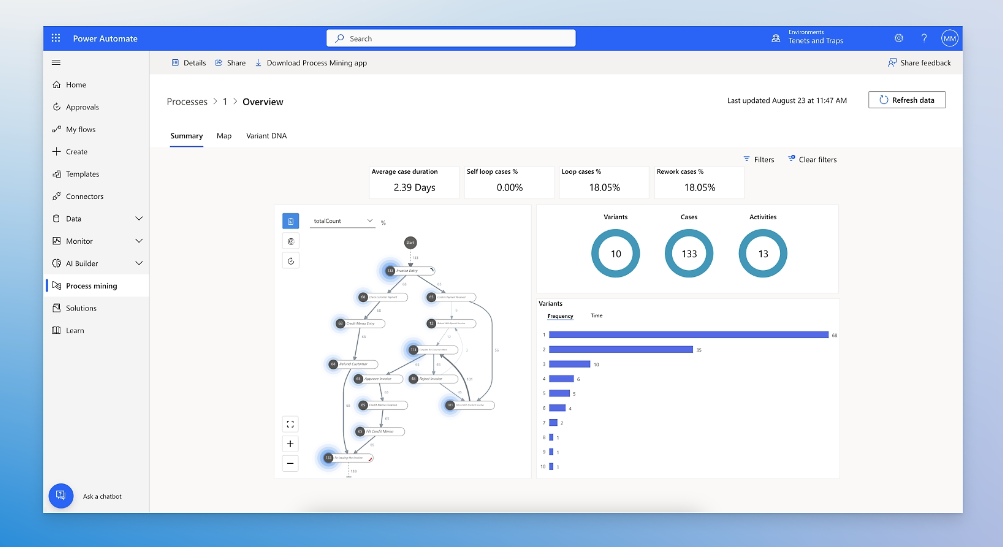Go to Processes breadcrumb

pyautogui.click(x=187, y=102)
